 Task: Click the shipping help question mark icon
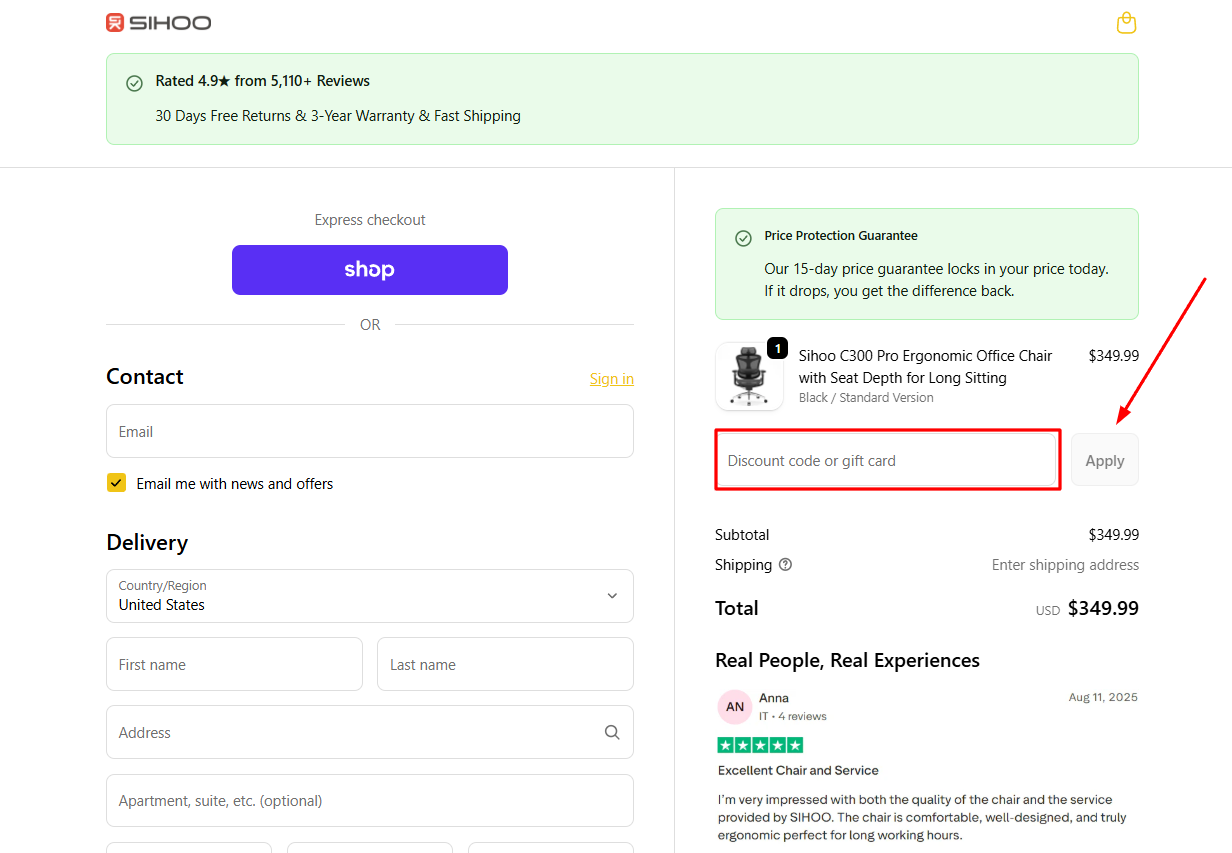pyautogui.click(x=785, y=565)
